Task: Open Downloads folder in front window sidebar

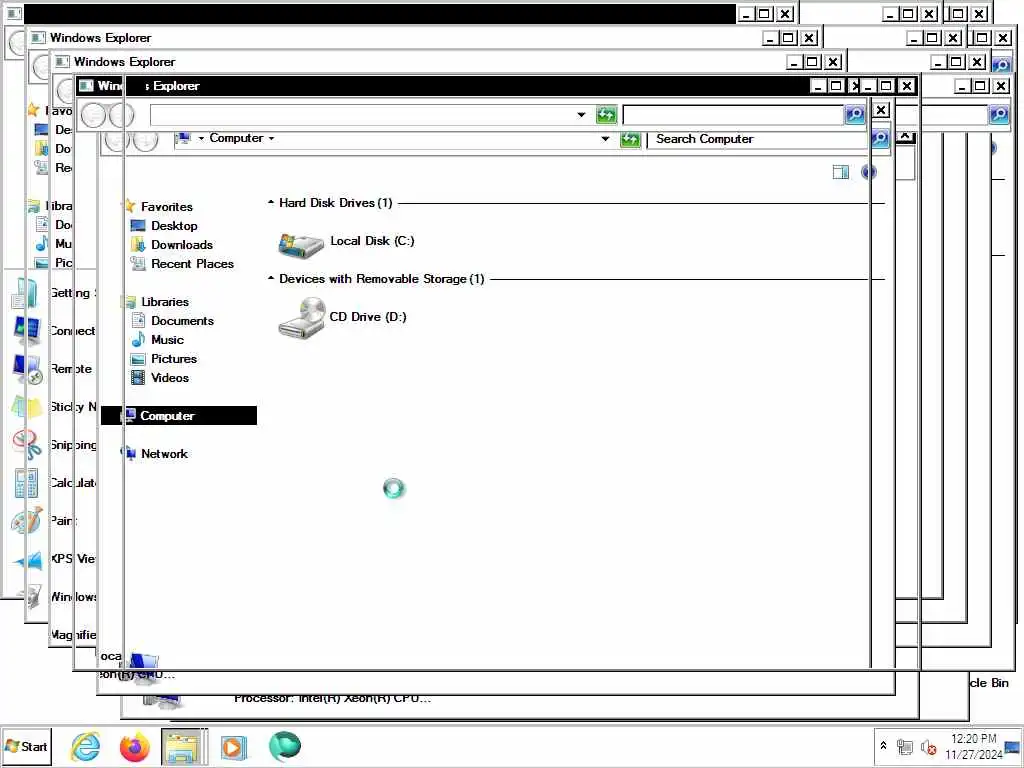Action: point(182,245)
